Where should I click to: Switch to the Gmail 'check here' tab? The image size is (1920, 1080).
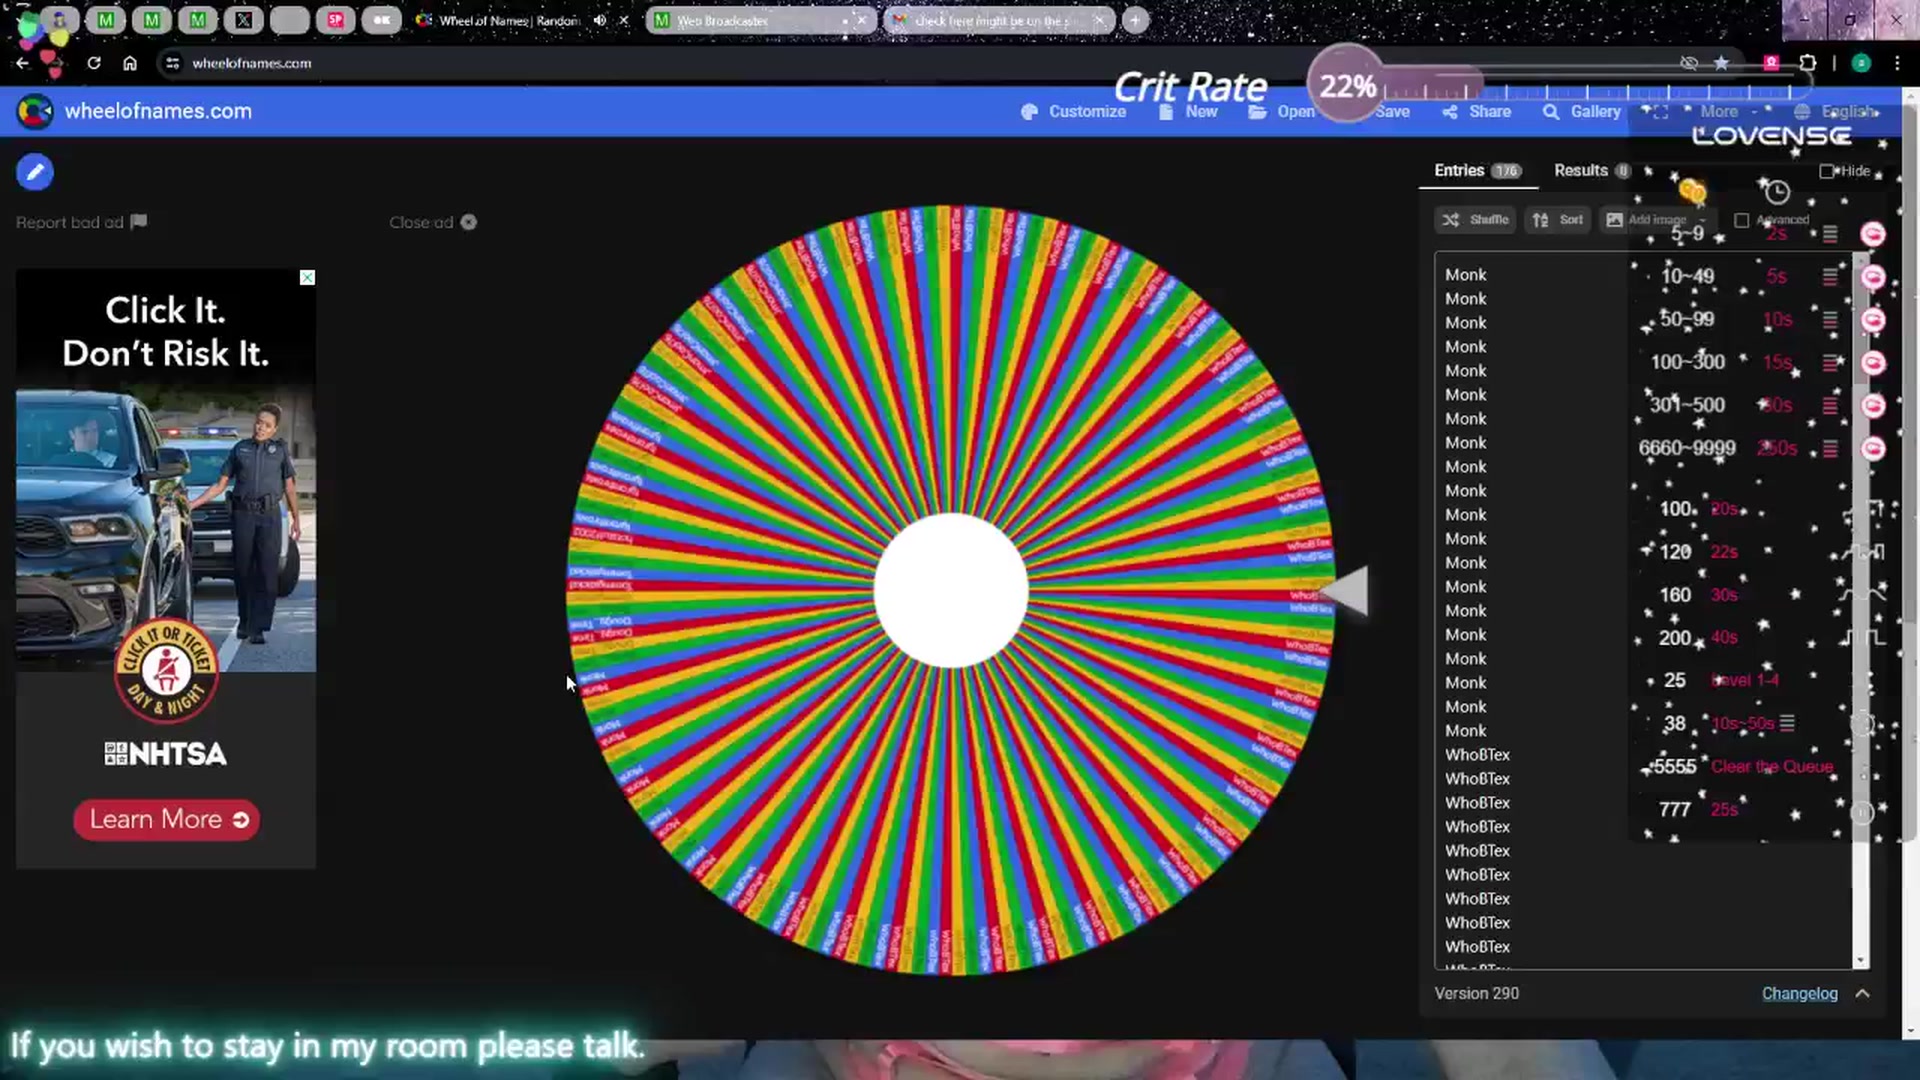pos(999,20)
